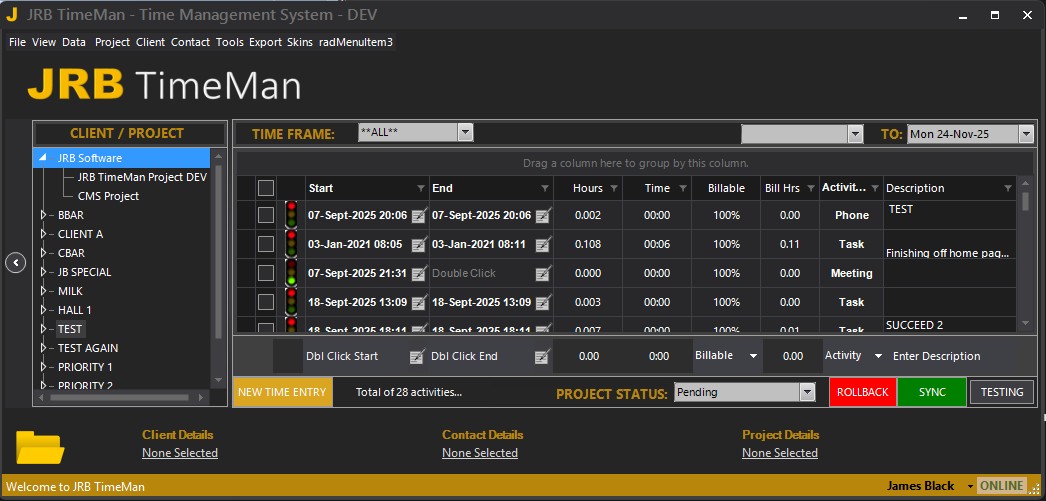Open Start date editor for 03-Jan-2021 08:05
The width and height of the screenshot is (1046, 501).
418,244
